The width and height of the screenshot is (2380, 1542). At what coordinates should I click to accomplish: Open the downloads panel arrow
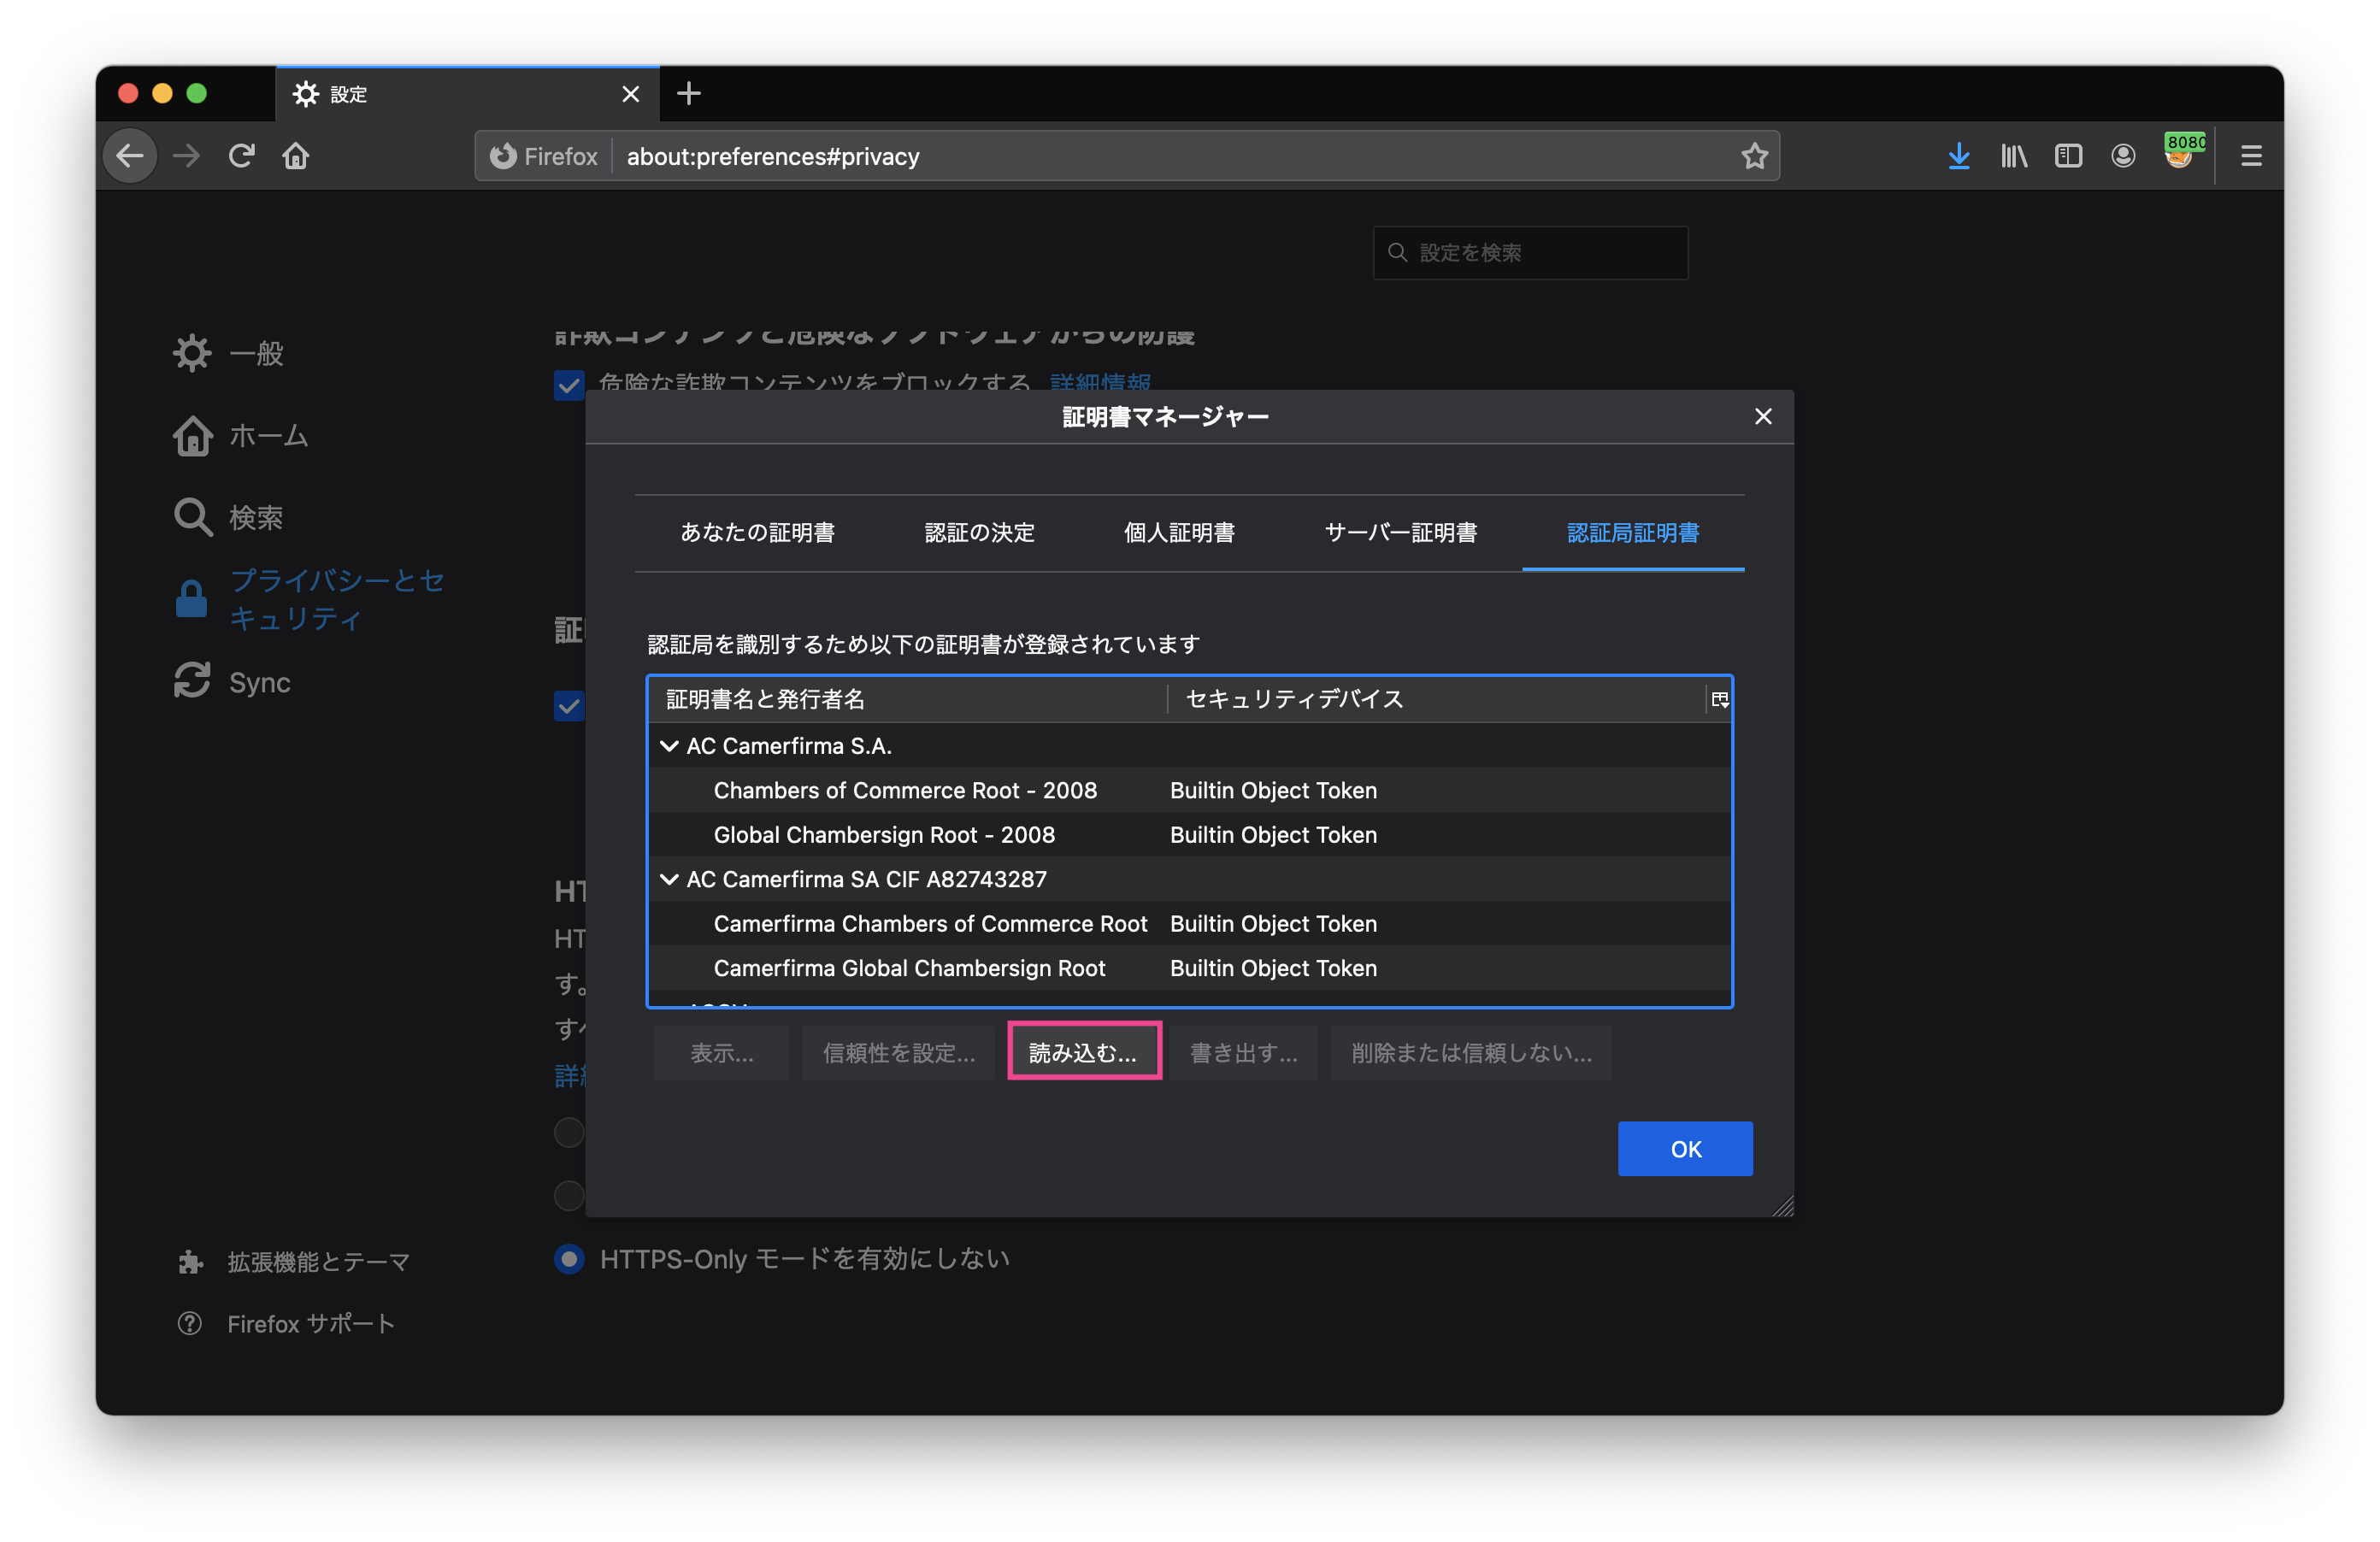[1959, 156]
